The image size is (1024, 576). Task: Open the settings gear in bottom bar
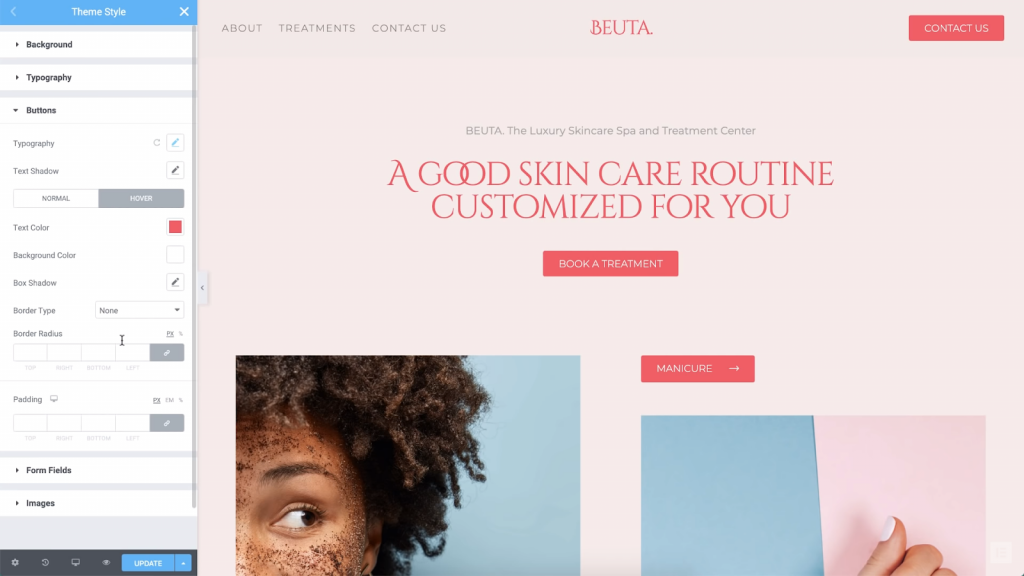click(x=15, y=562)
